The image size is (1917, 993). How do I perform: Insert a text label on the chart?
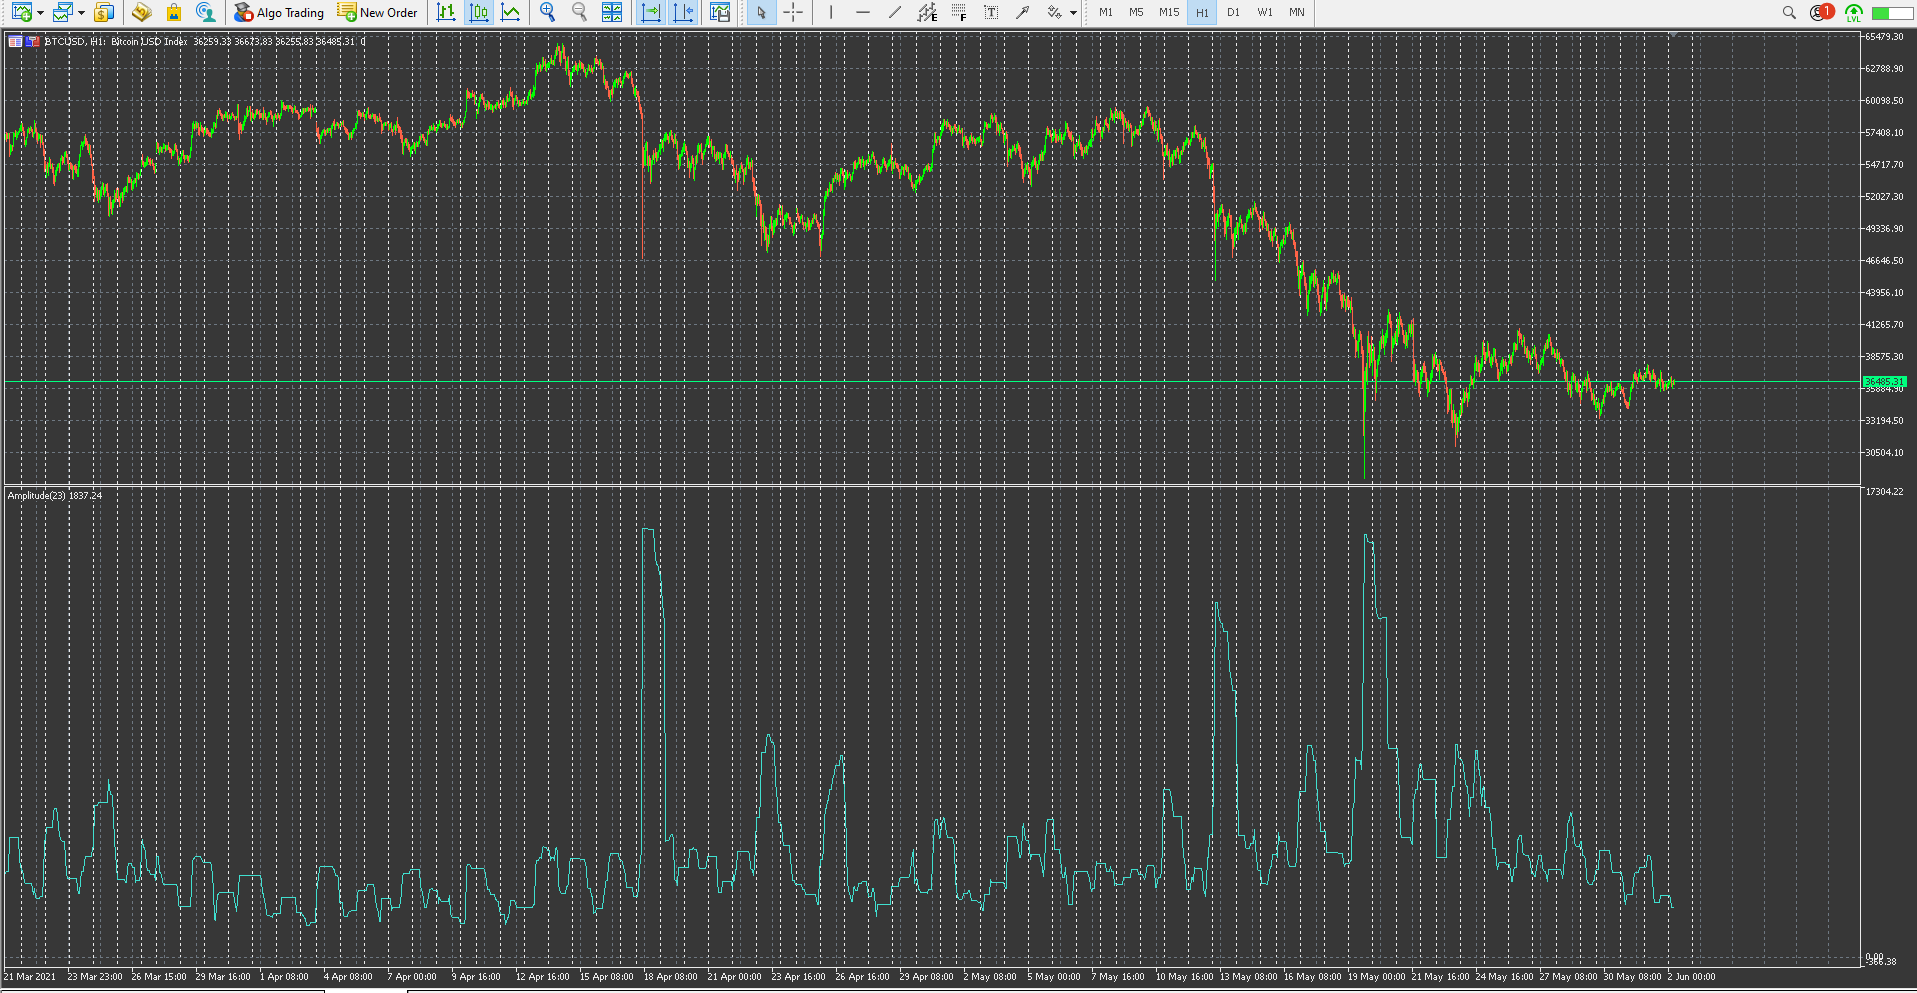click(x=990, y=12)
